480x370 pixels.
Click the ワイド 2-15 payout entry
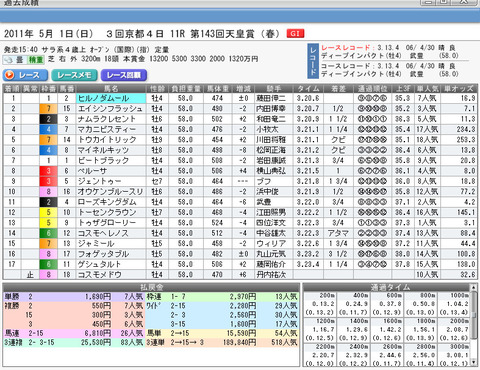point(222,306)
